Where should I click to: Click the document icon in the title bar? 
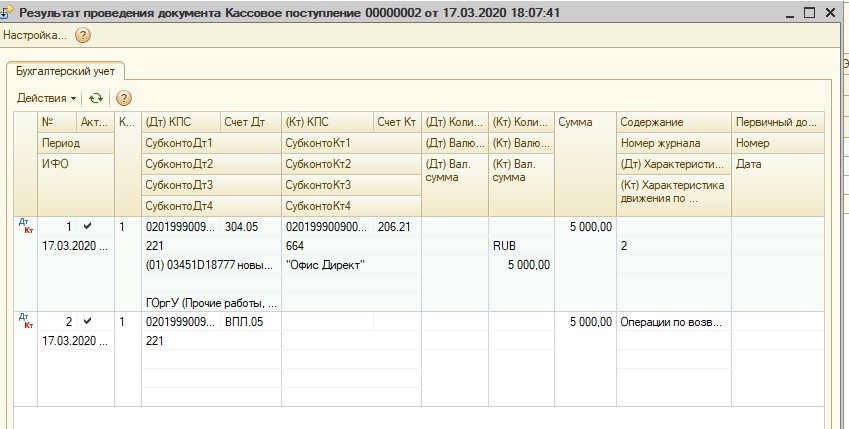(x=8, y=12)
